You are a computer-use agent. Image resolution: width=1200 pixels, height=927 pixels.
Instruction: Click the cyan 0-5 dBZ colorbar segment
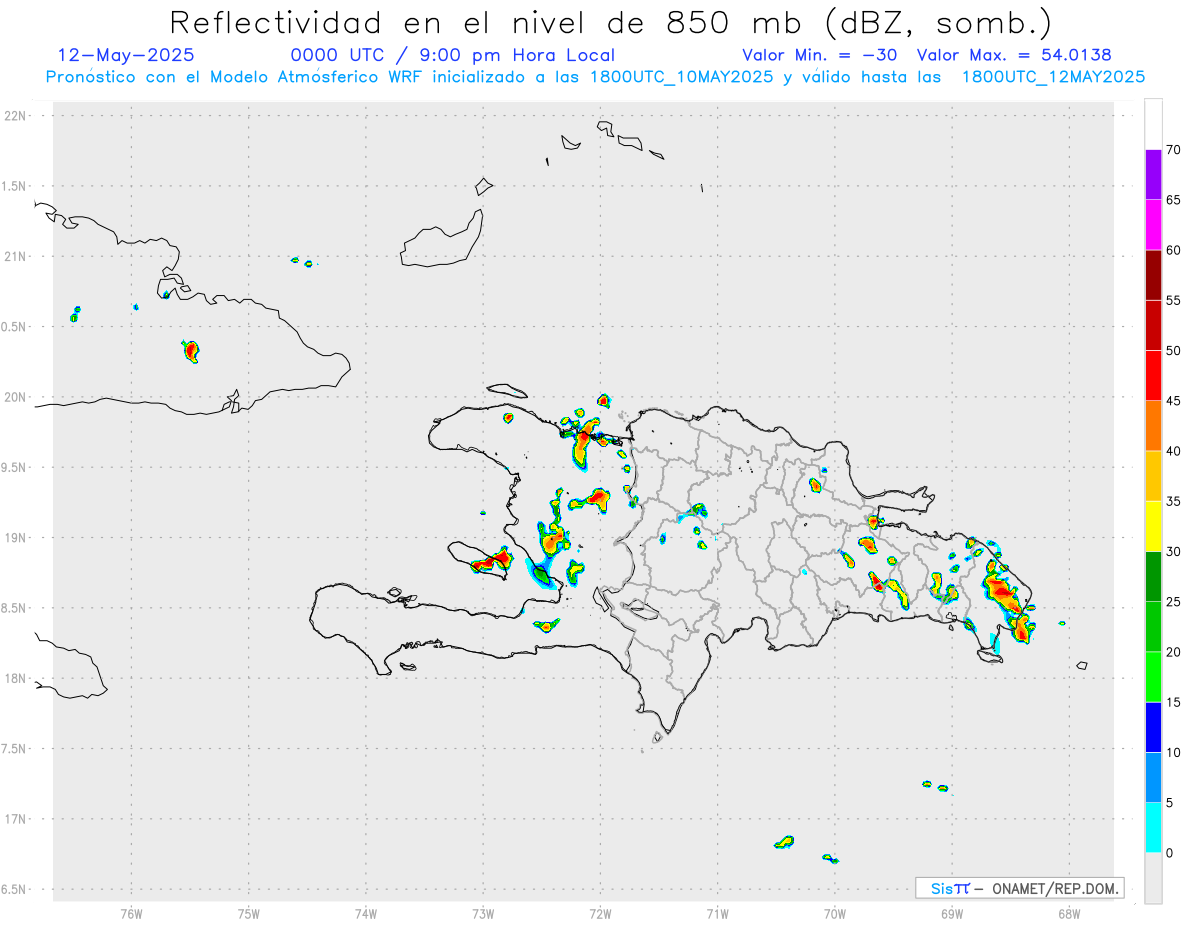1153,828
